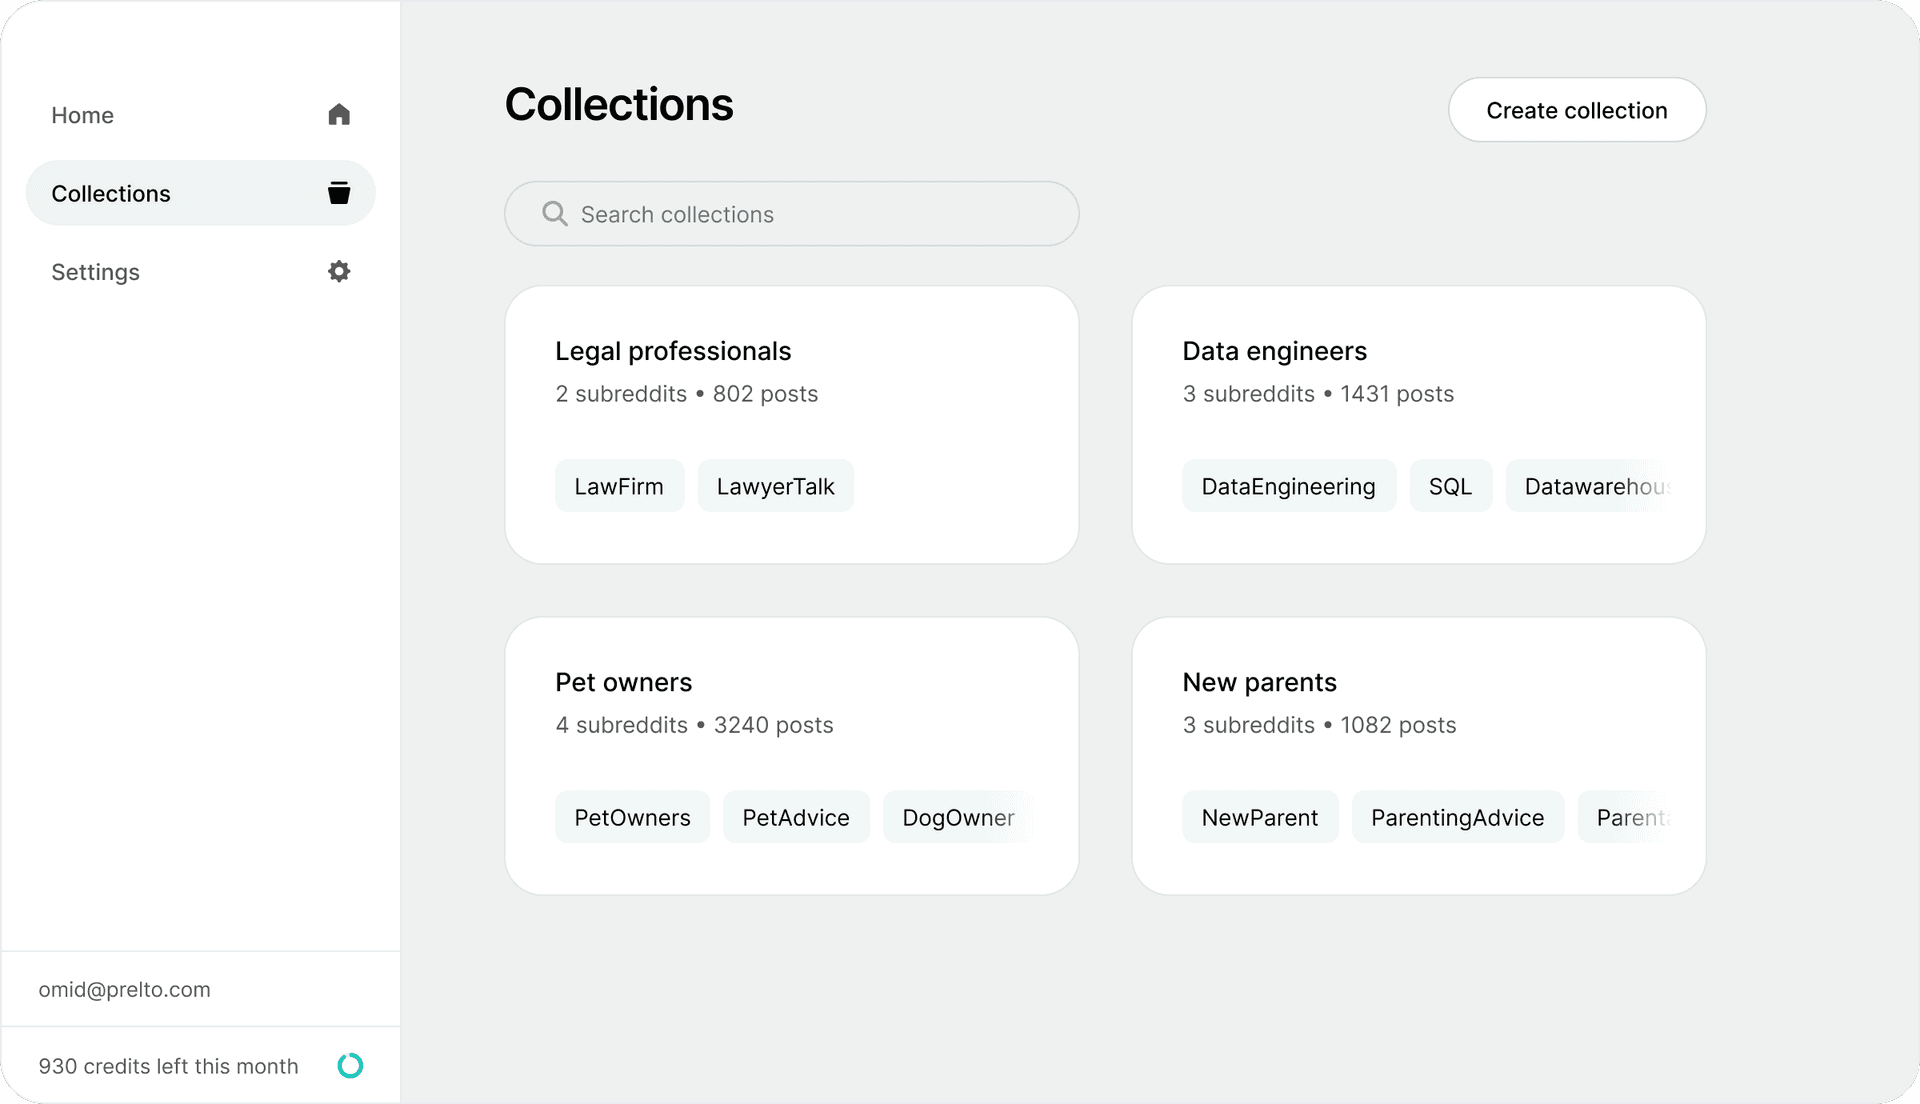Click the omid@prelto.com account email

(125, 989)
